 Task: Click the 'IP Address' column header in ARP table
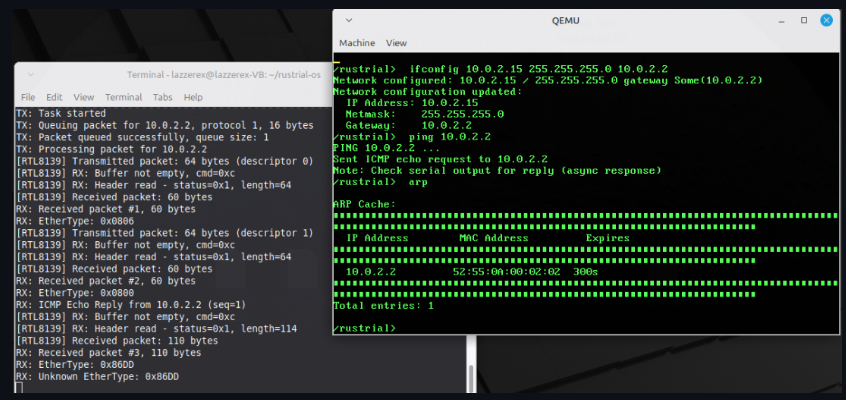click(377, 238)
